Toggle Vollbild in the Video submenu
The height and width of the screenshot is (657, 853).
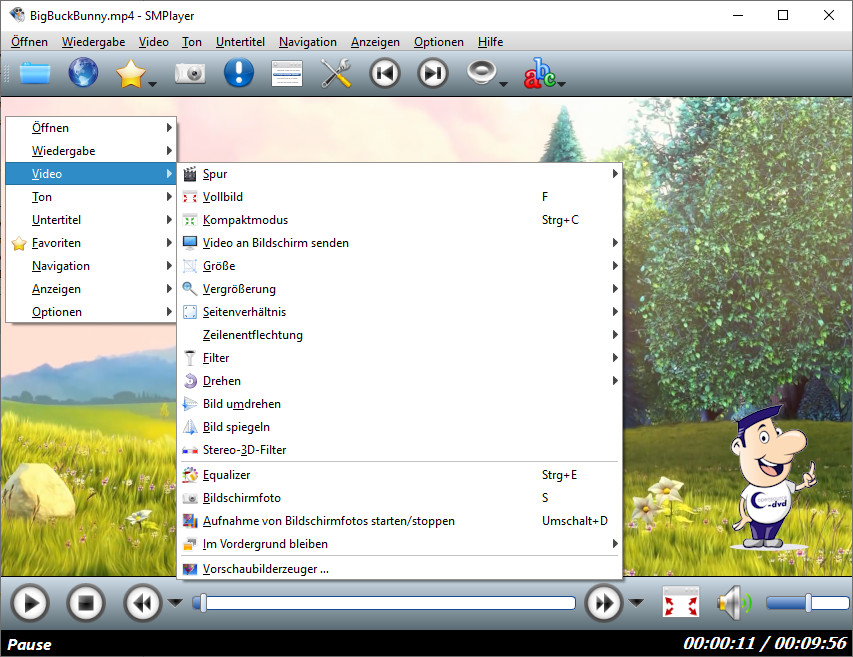pyautogui.click(x=223, y=197)
